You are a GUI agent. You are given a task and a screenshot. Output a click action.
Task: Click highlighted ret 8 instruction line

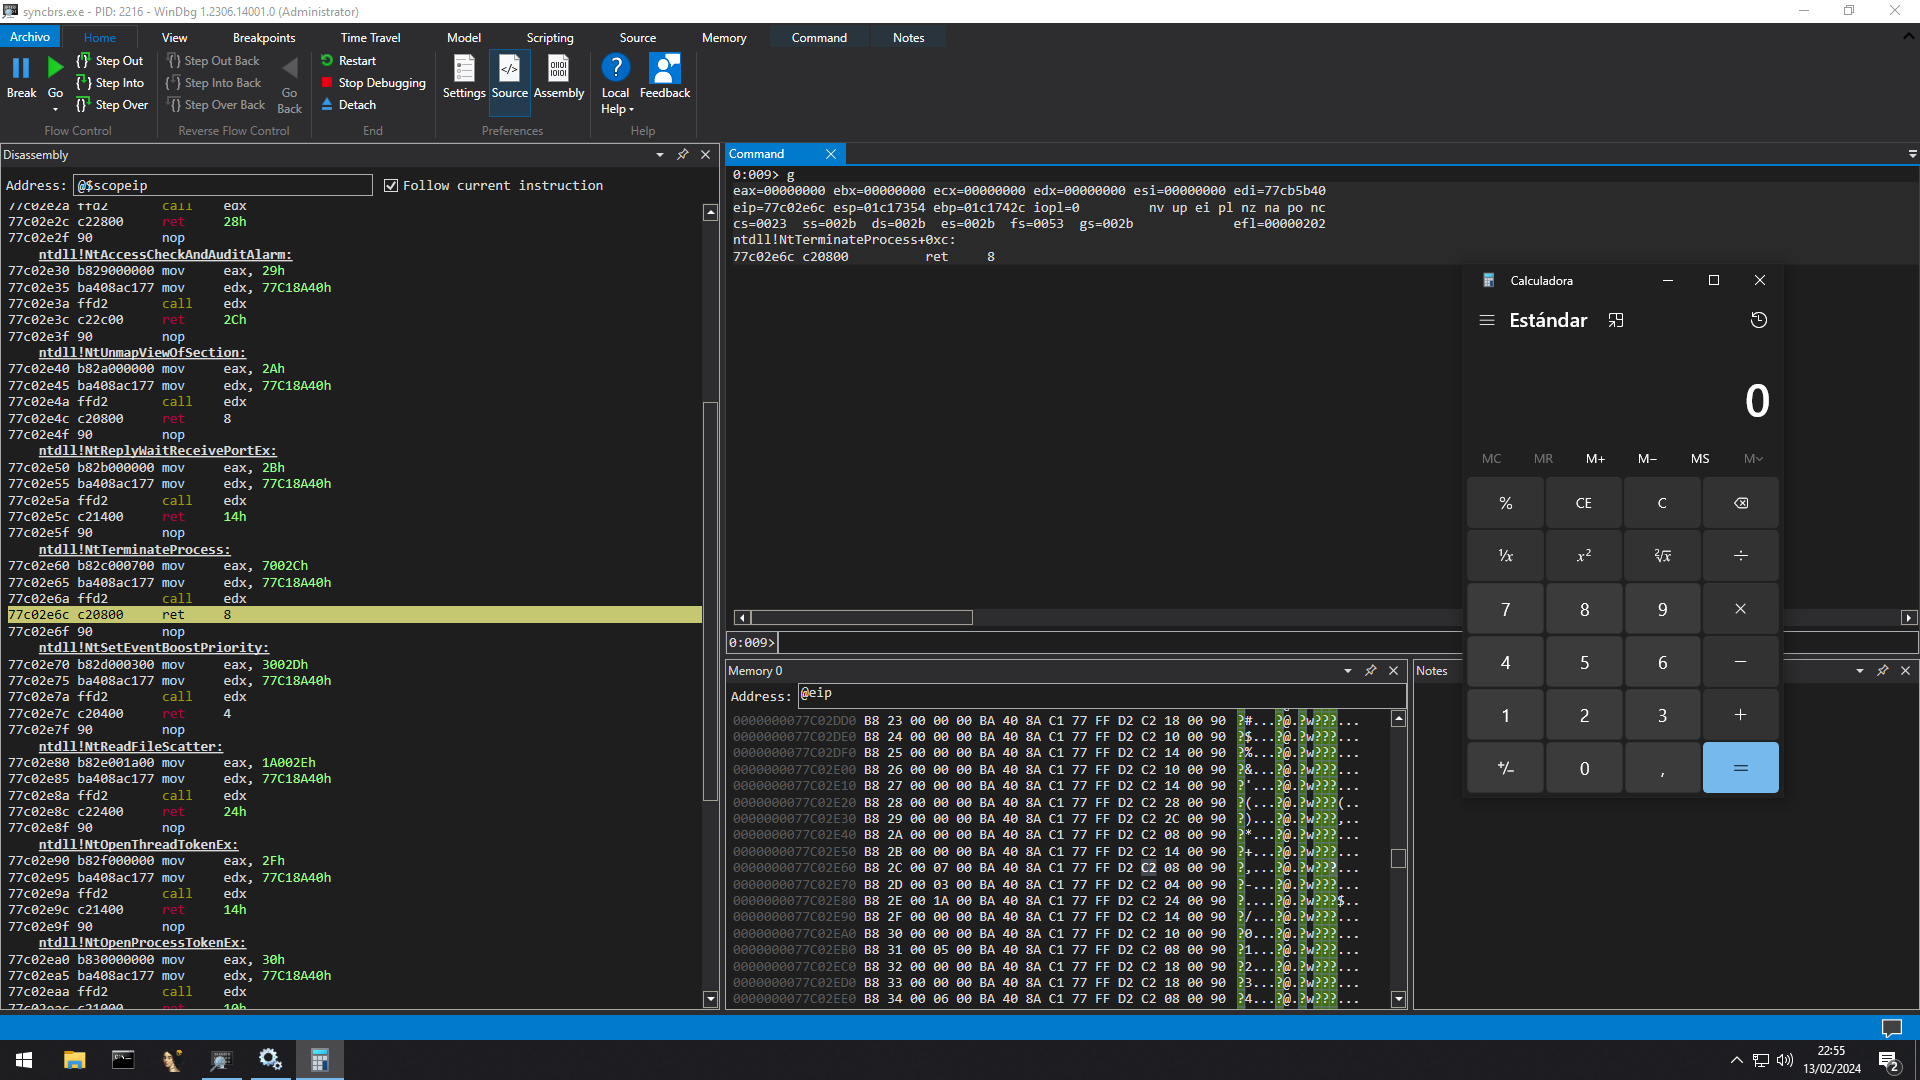(354, 615)
